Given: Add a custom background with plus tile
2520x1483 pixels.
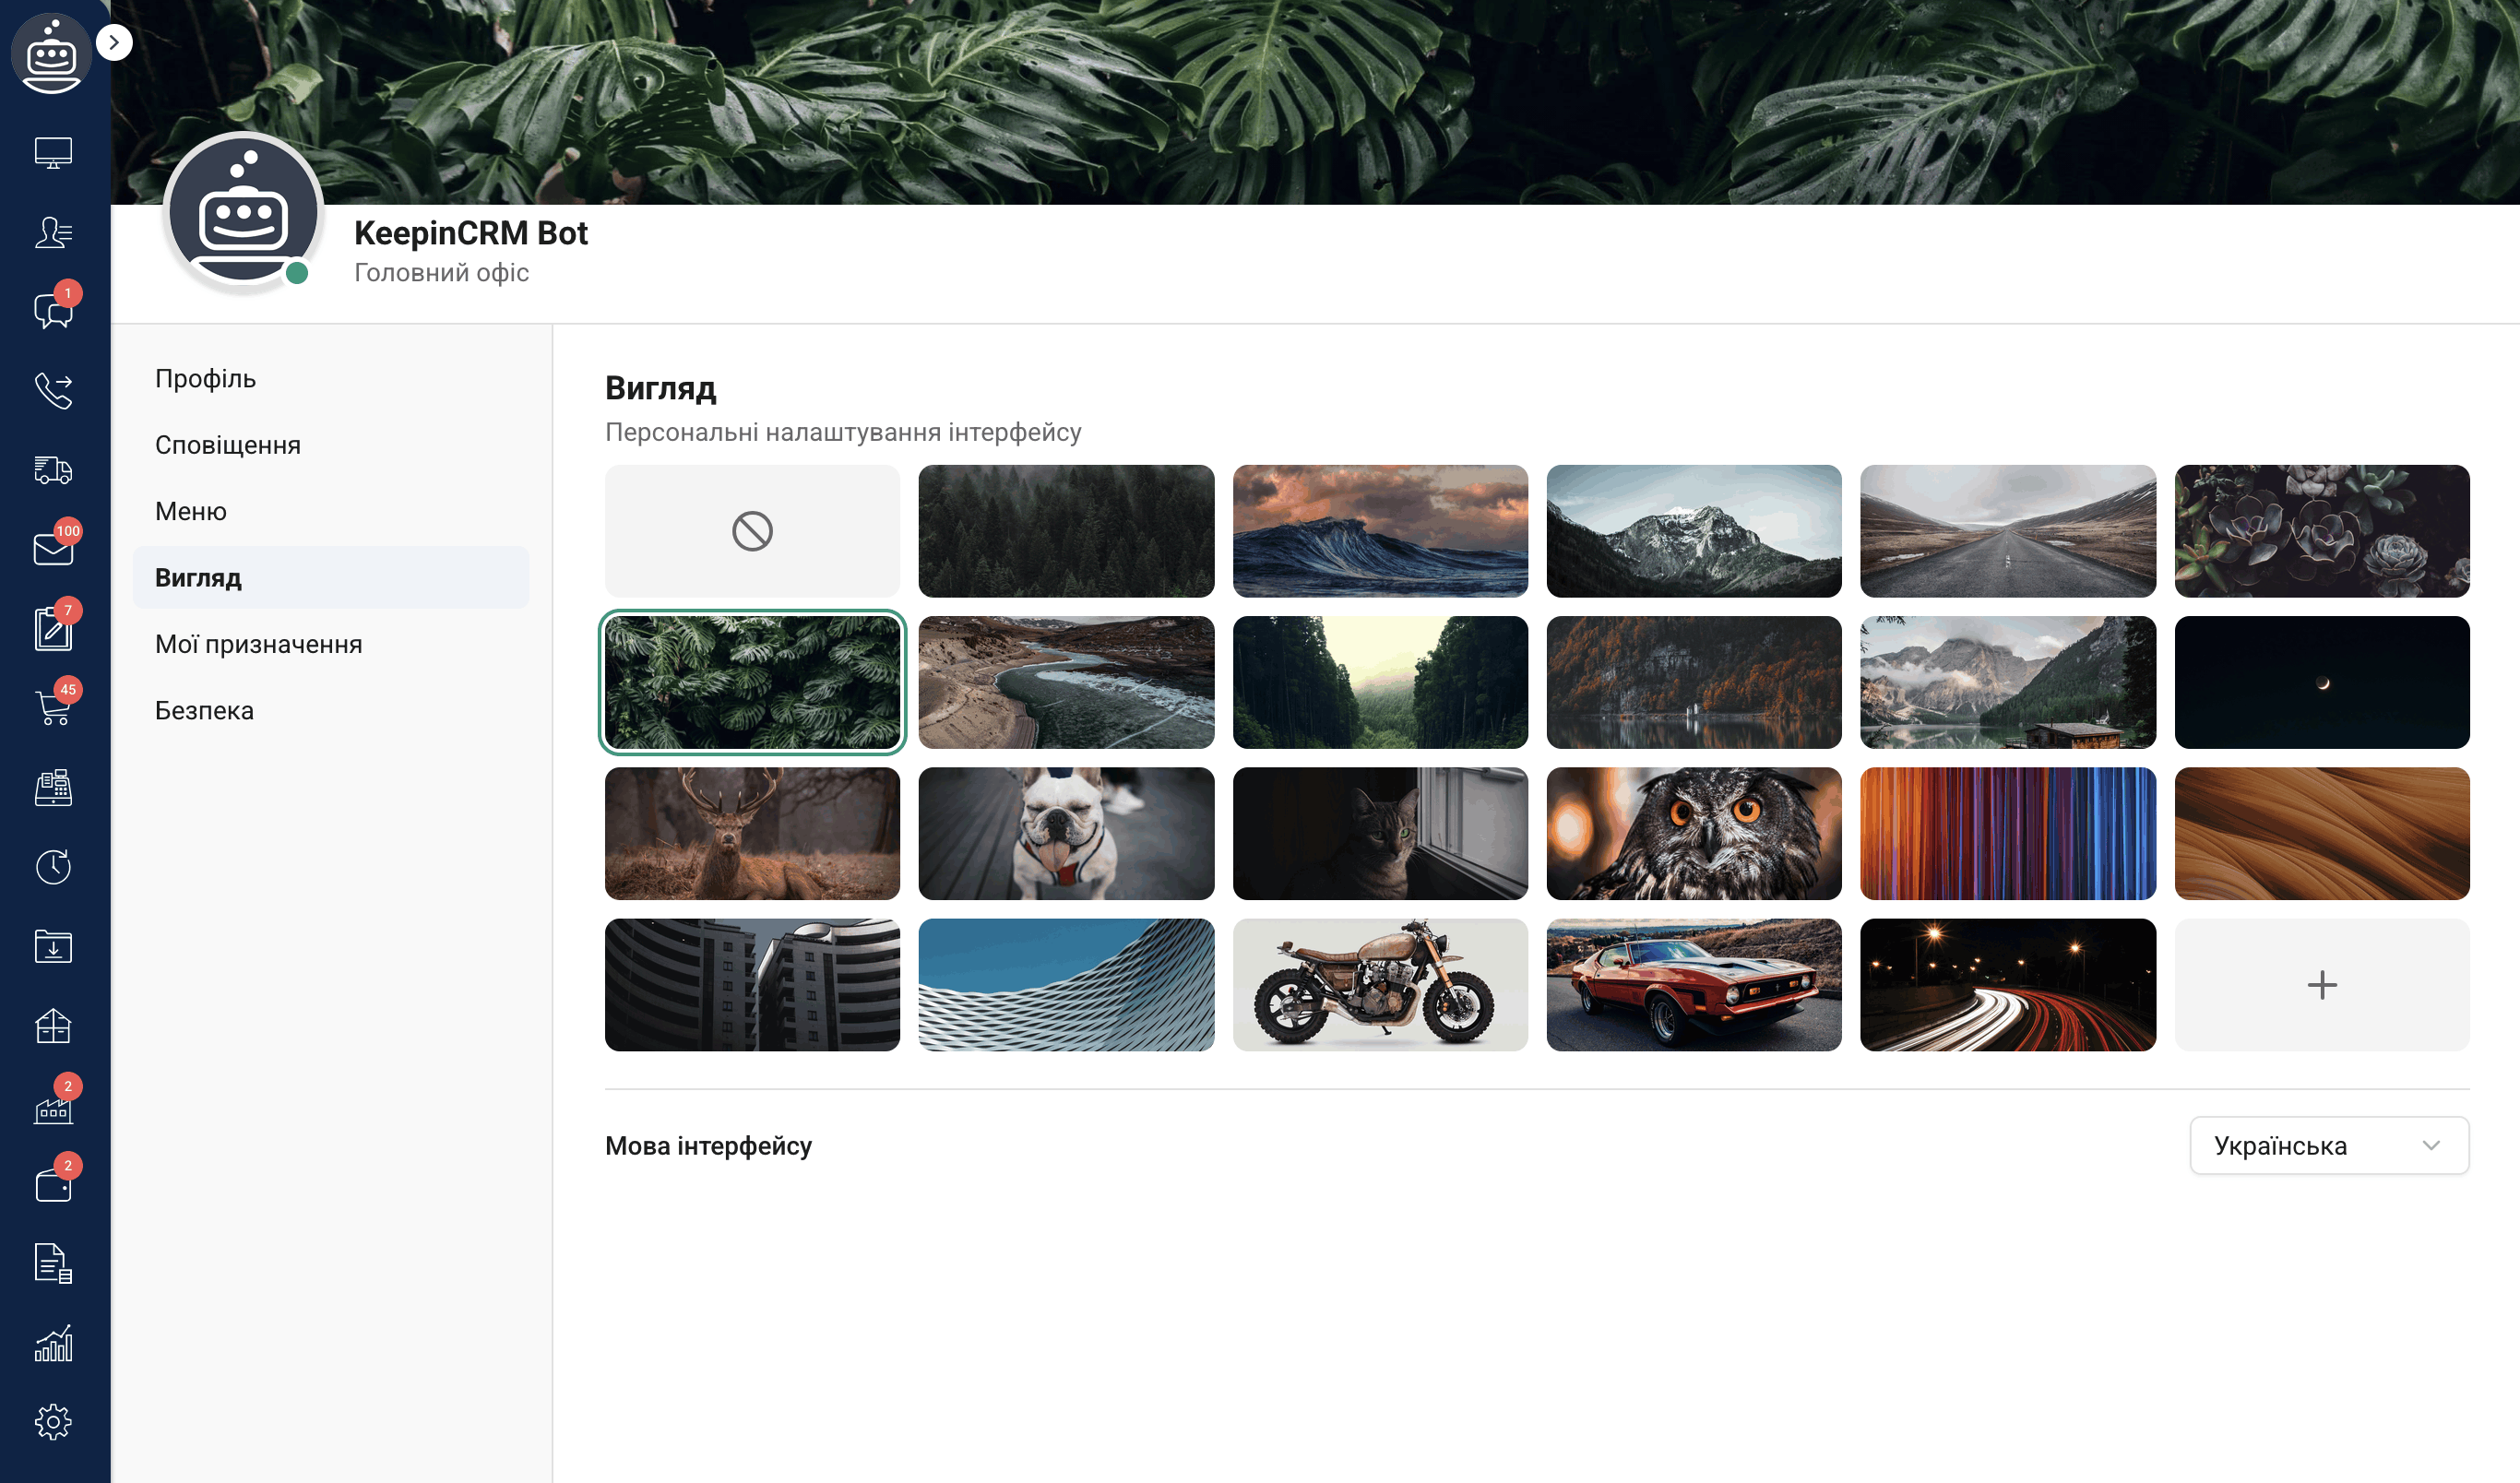Looking at the screenshot, I should click(2322, 985).
